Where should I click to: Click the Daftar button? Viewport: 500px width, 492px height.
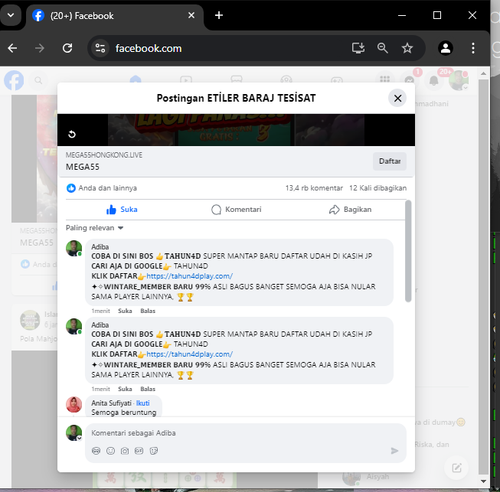[x=390, y=161]
